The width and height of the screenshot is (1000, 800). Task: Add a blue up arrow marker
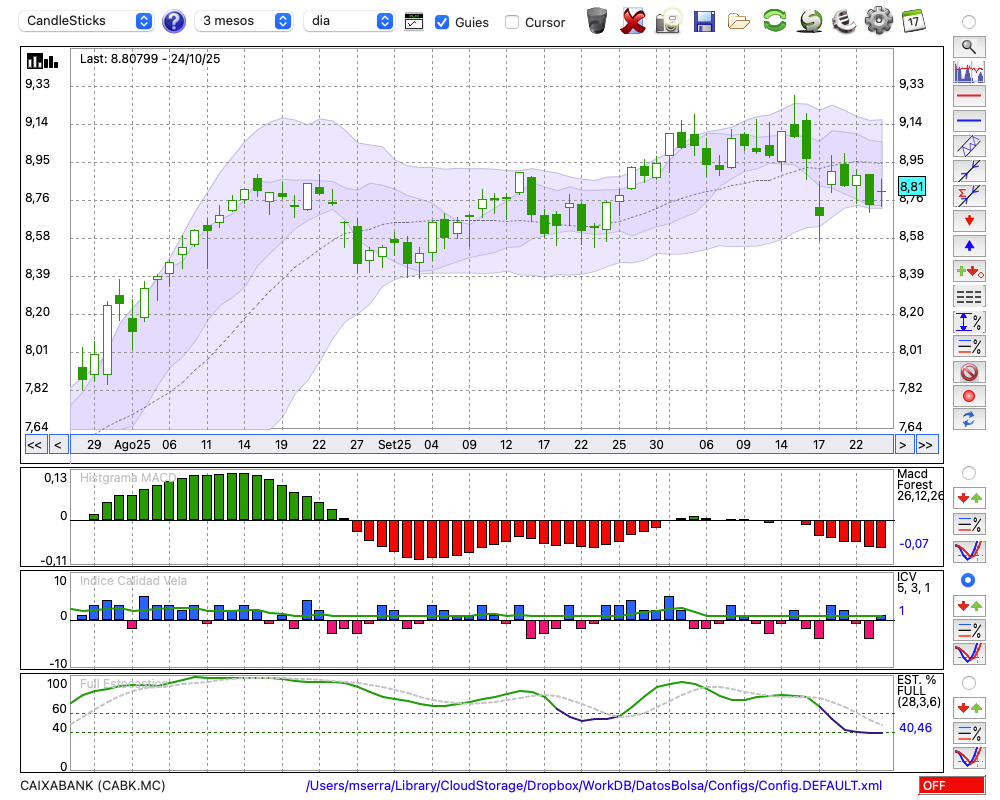pyautogui.click(x=969, y=246)
